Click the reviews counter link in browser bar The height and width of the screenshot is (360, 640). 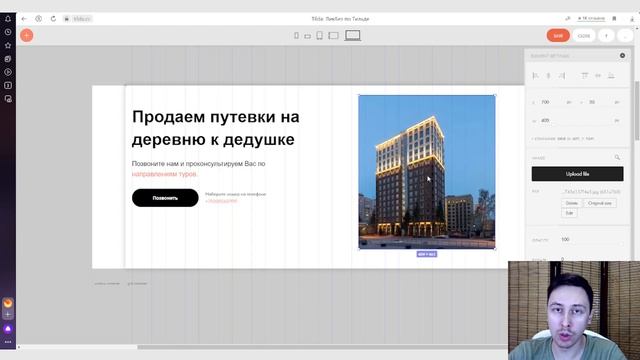591,19
